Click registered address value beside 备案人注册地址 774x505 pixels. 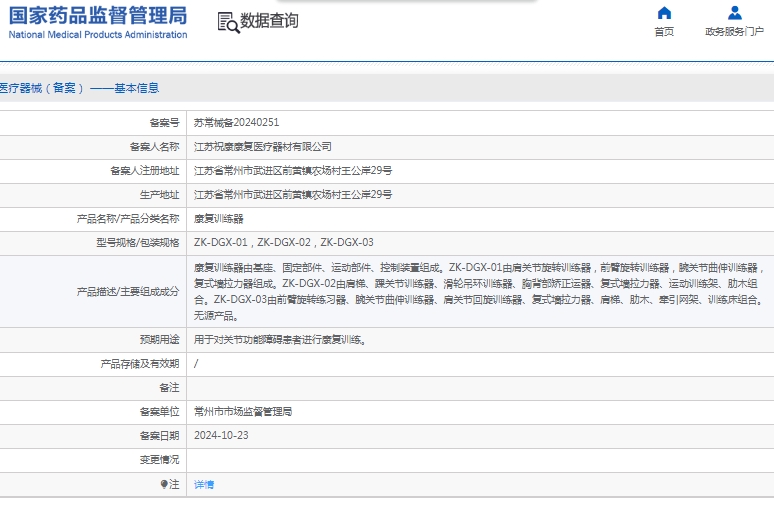coord(293,171)
